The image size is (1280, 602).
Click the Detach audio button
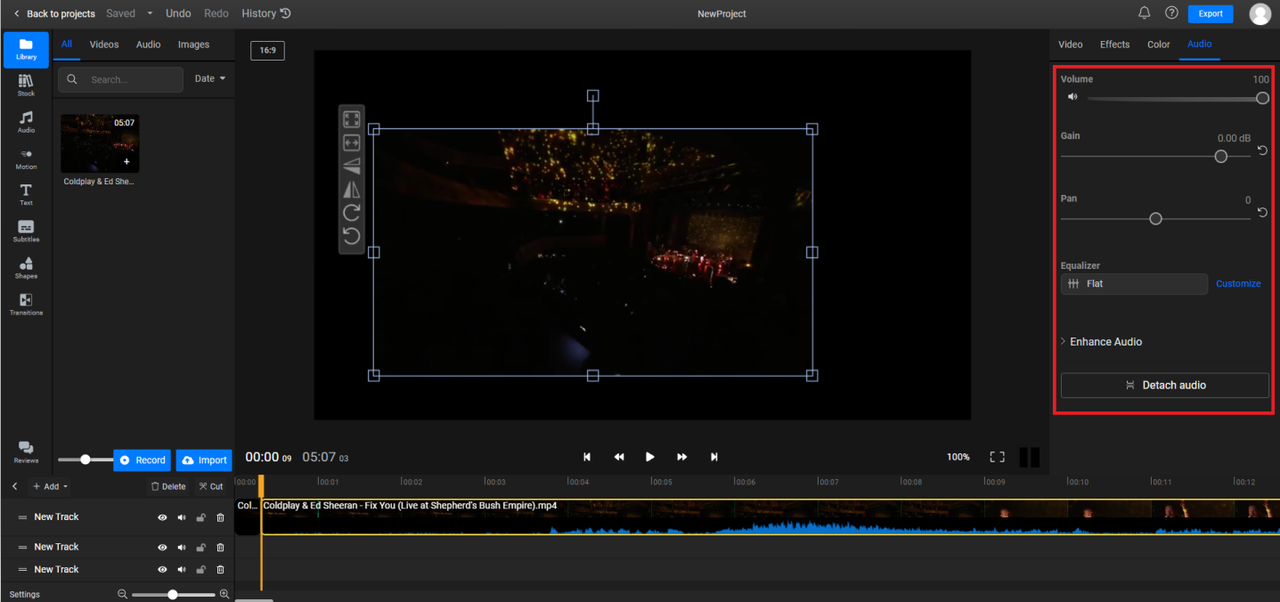click(x=1164, y=385)
